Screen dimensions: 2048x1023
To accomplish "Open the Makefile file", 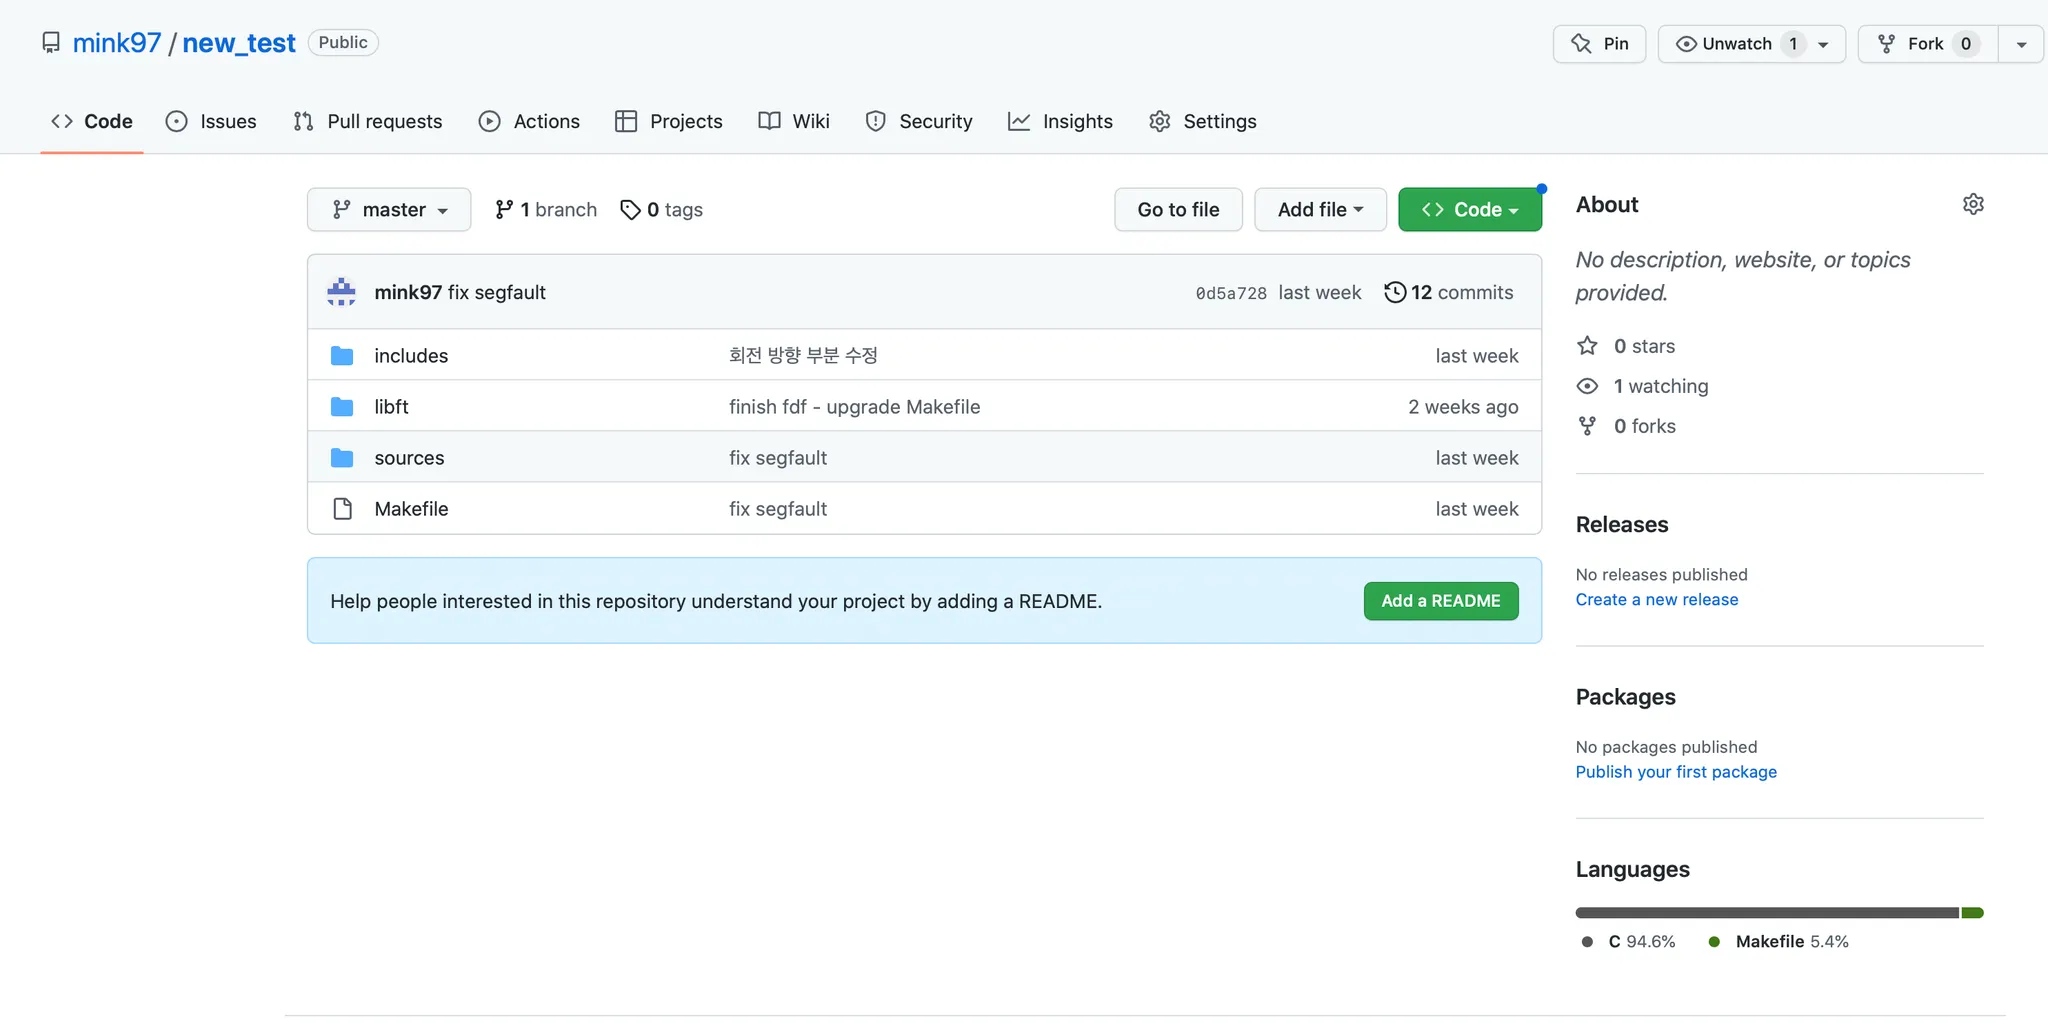I will point(411,509).
